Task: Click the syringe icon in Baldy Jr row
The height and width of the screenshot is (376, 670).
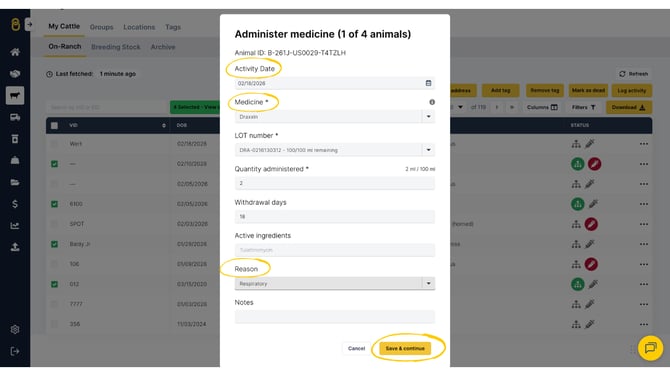Action: click(590, 244)
